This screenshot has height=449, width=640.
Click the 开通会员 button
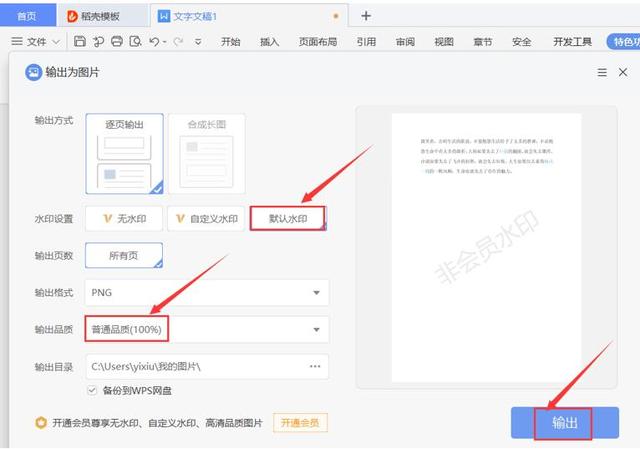click(301, 424)
